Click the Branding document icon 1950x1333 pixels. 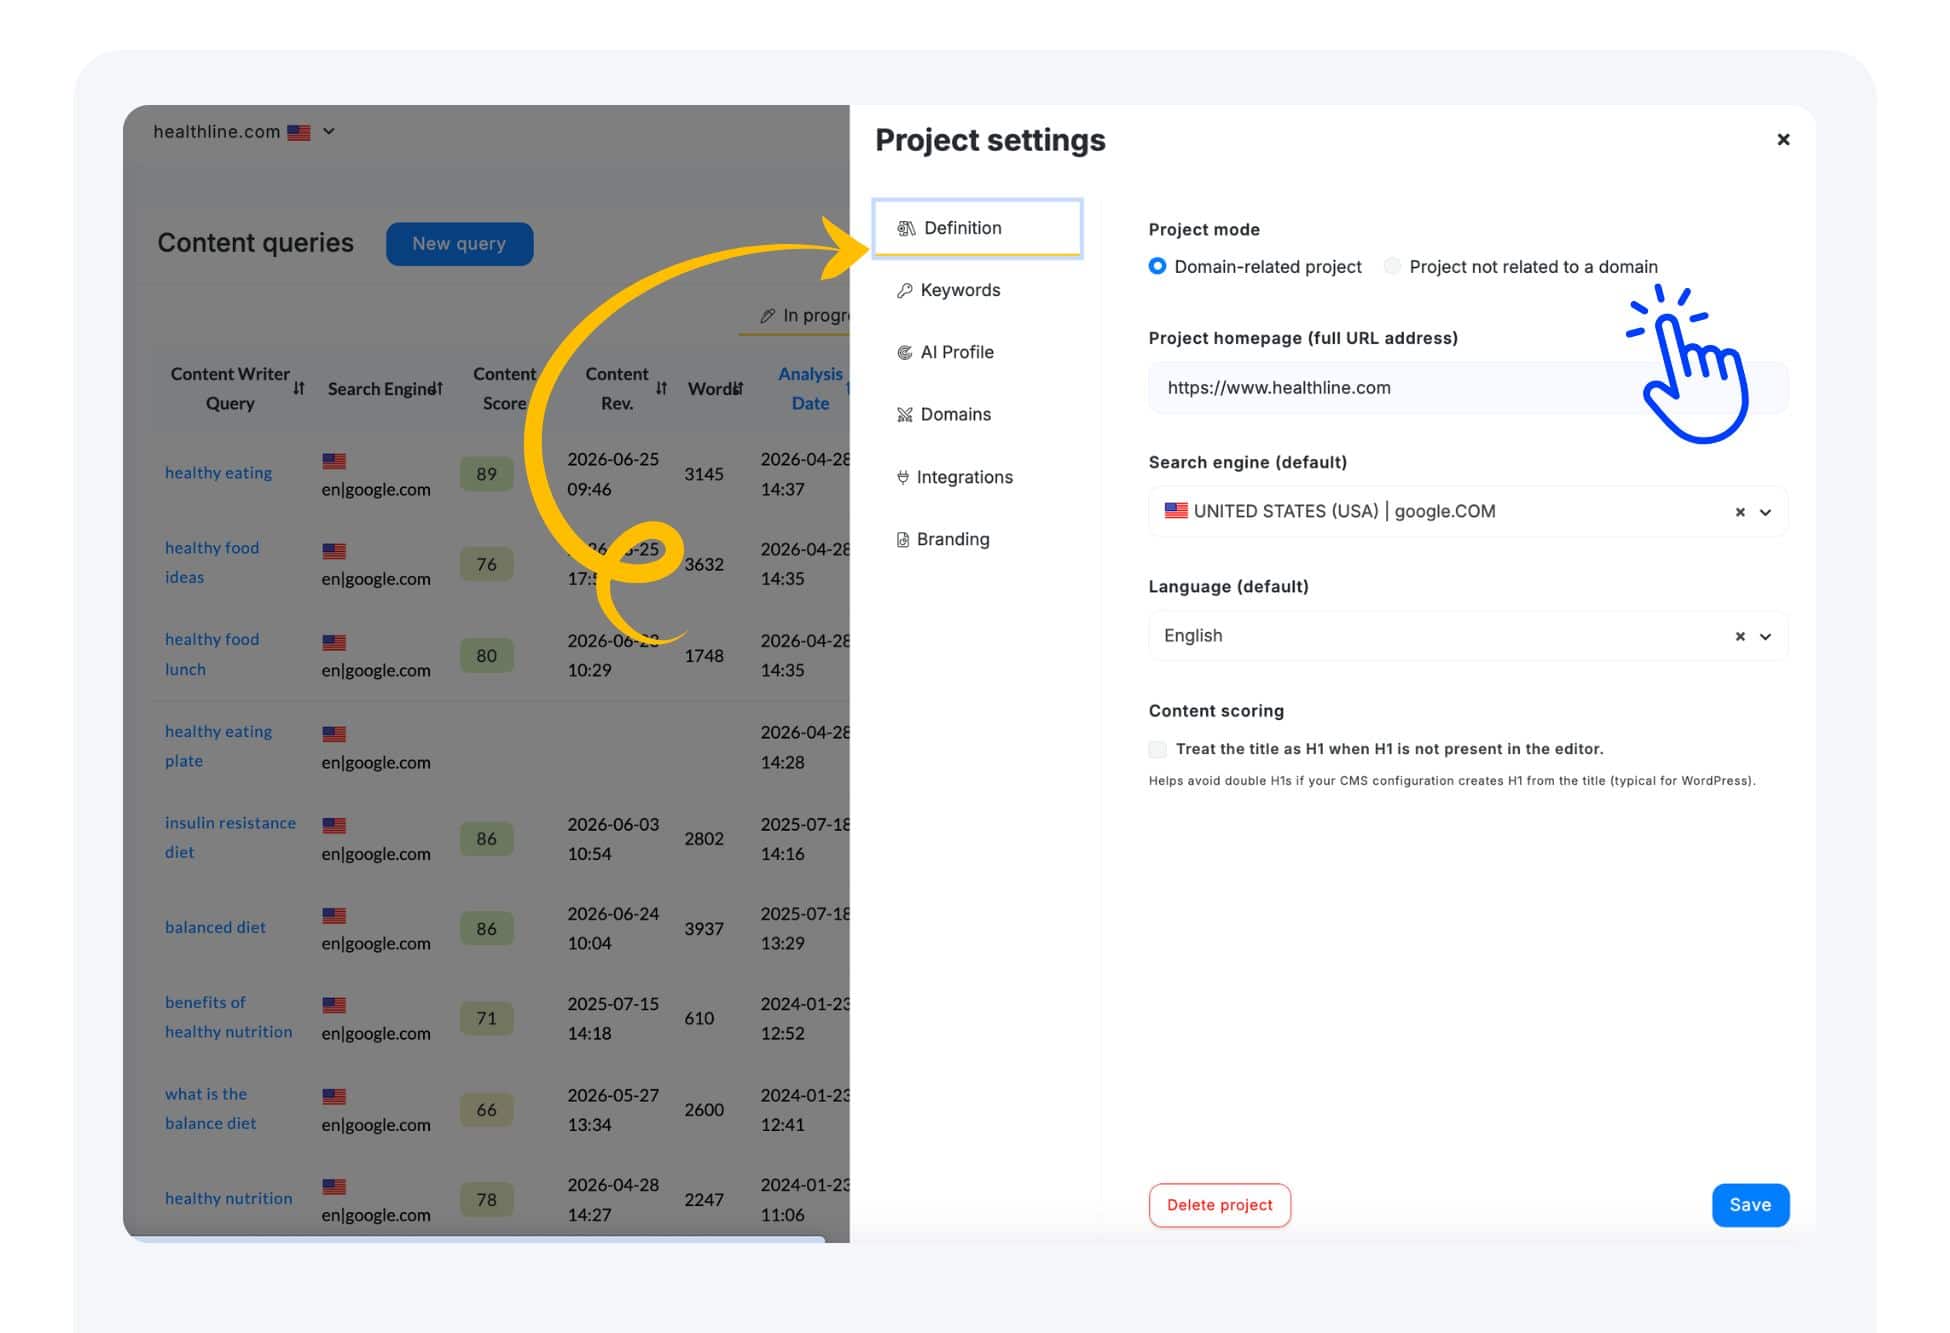[x=902, y=539]
